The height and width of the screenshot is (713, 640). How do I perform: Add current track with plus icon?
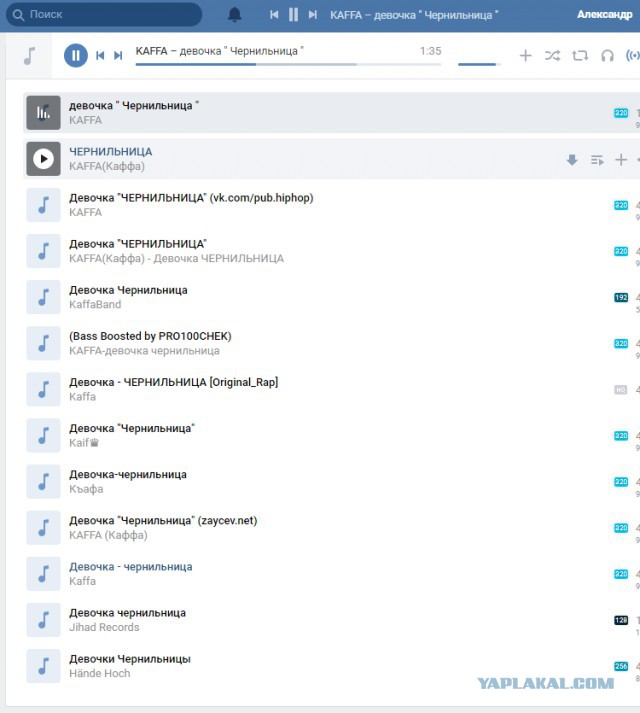[x=525, y=55]
